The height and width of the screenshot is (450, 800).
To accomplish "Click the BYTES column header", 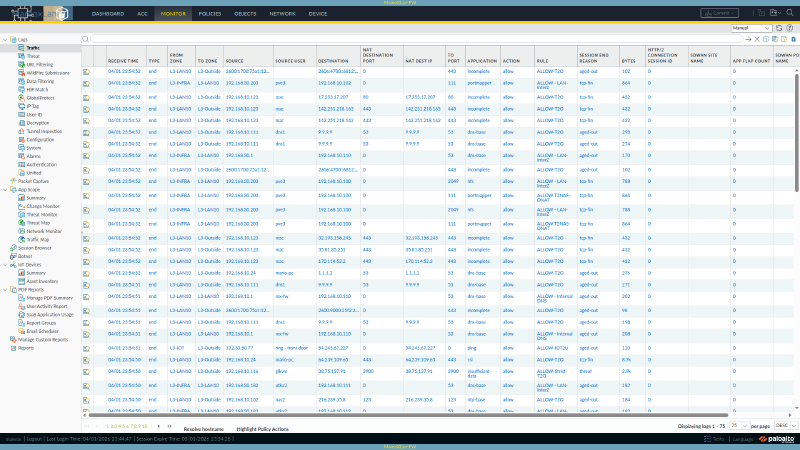I will click(629, 61).
